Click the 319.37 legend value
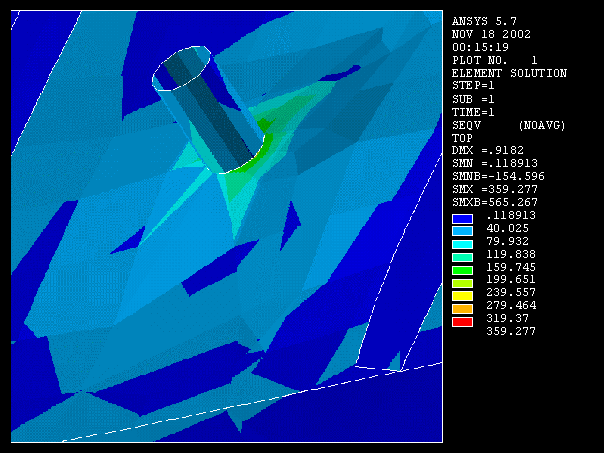This screenshot has height=453, width=604. pyautogui.click(x=507, y=319)
